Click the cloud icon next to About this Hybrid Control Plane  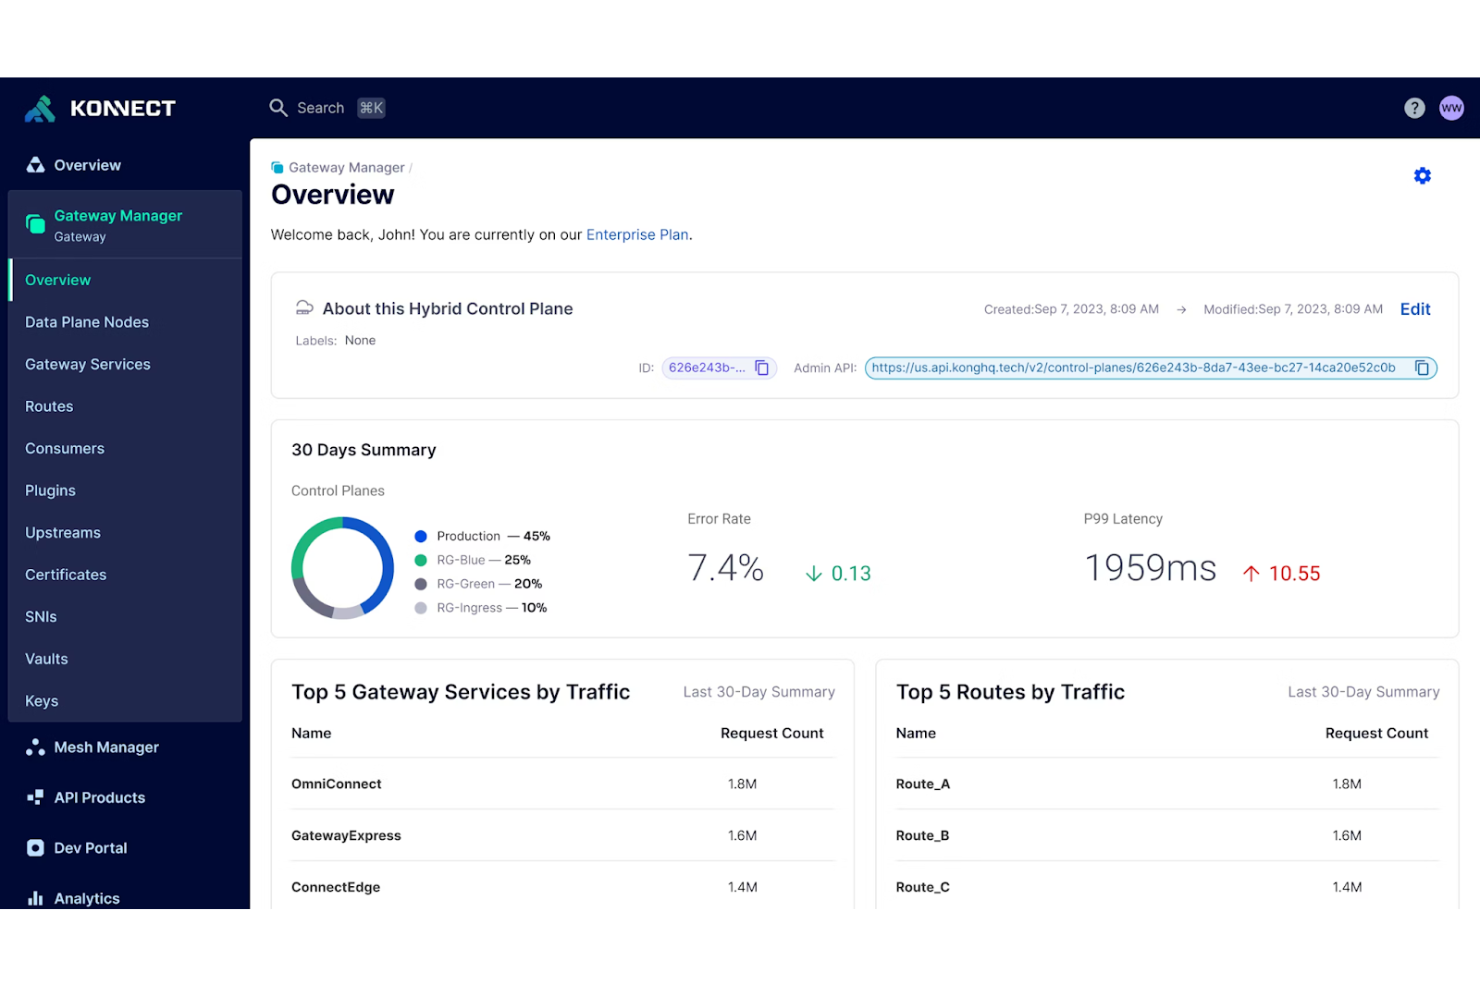click(x=303, y=308)
